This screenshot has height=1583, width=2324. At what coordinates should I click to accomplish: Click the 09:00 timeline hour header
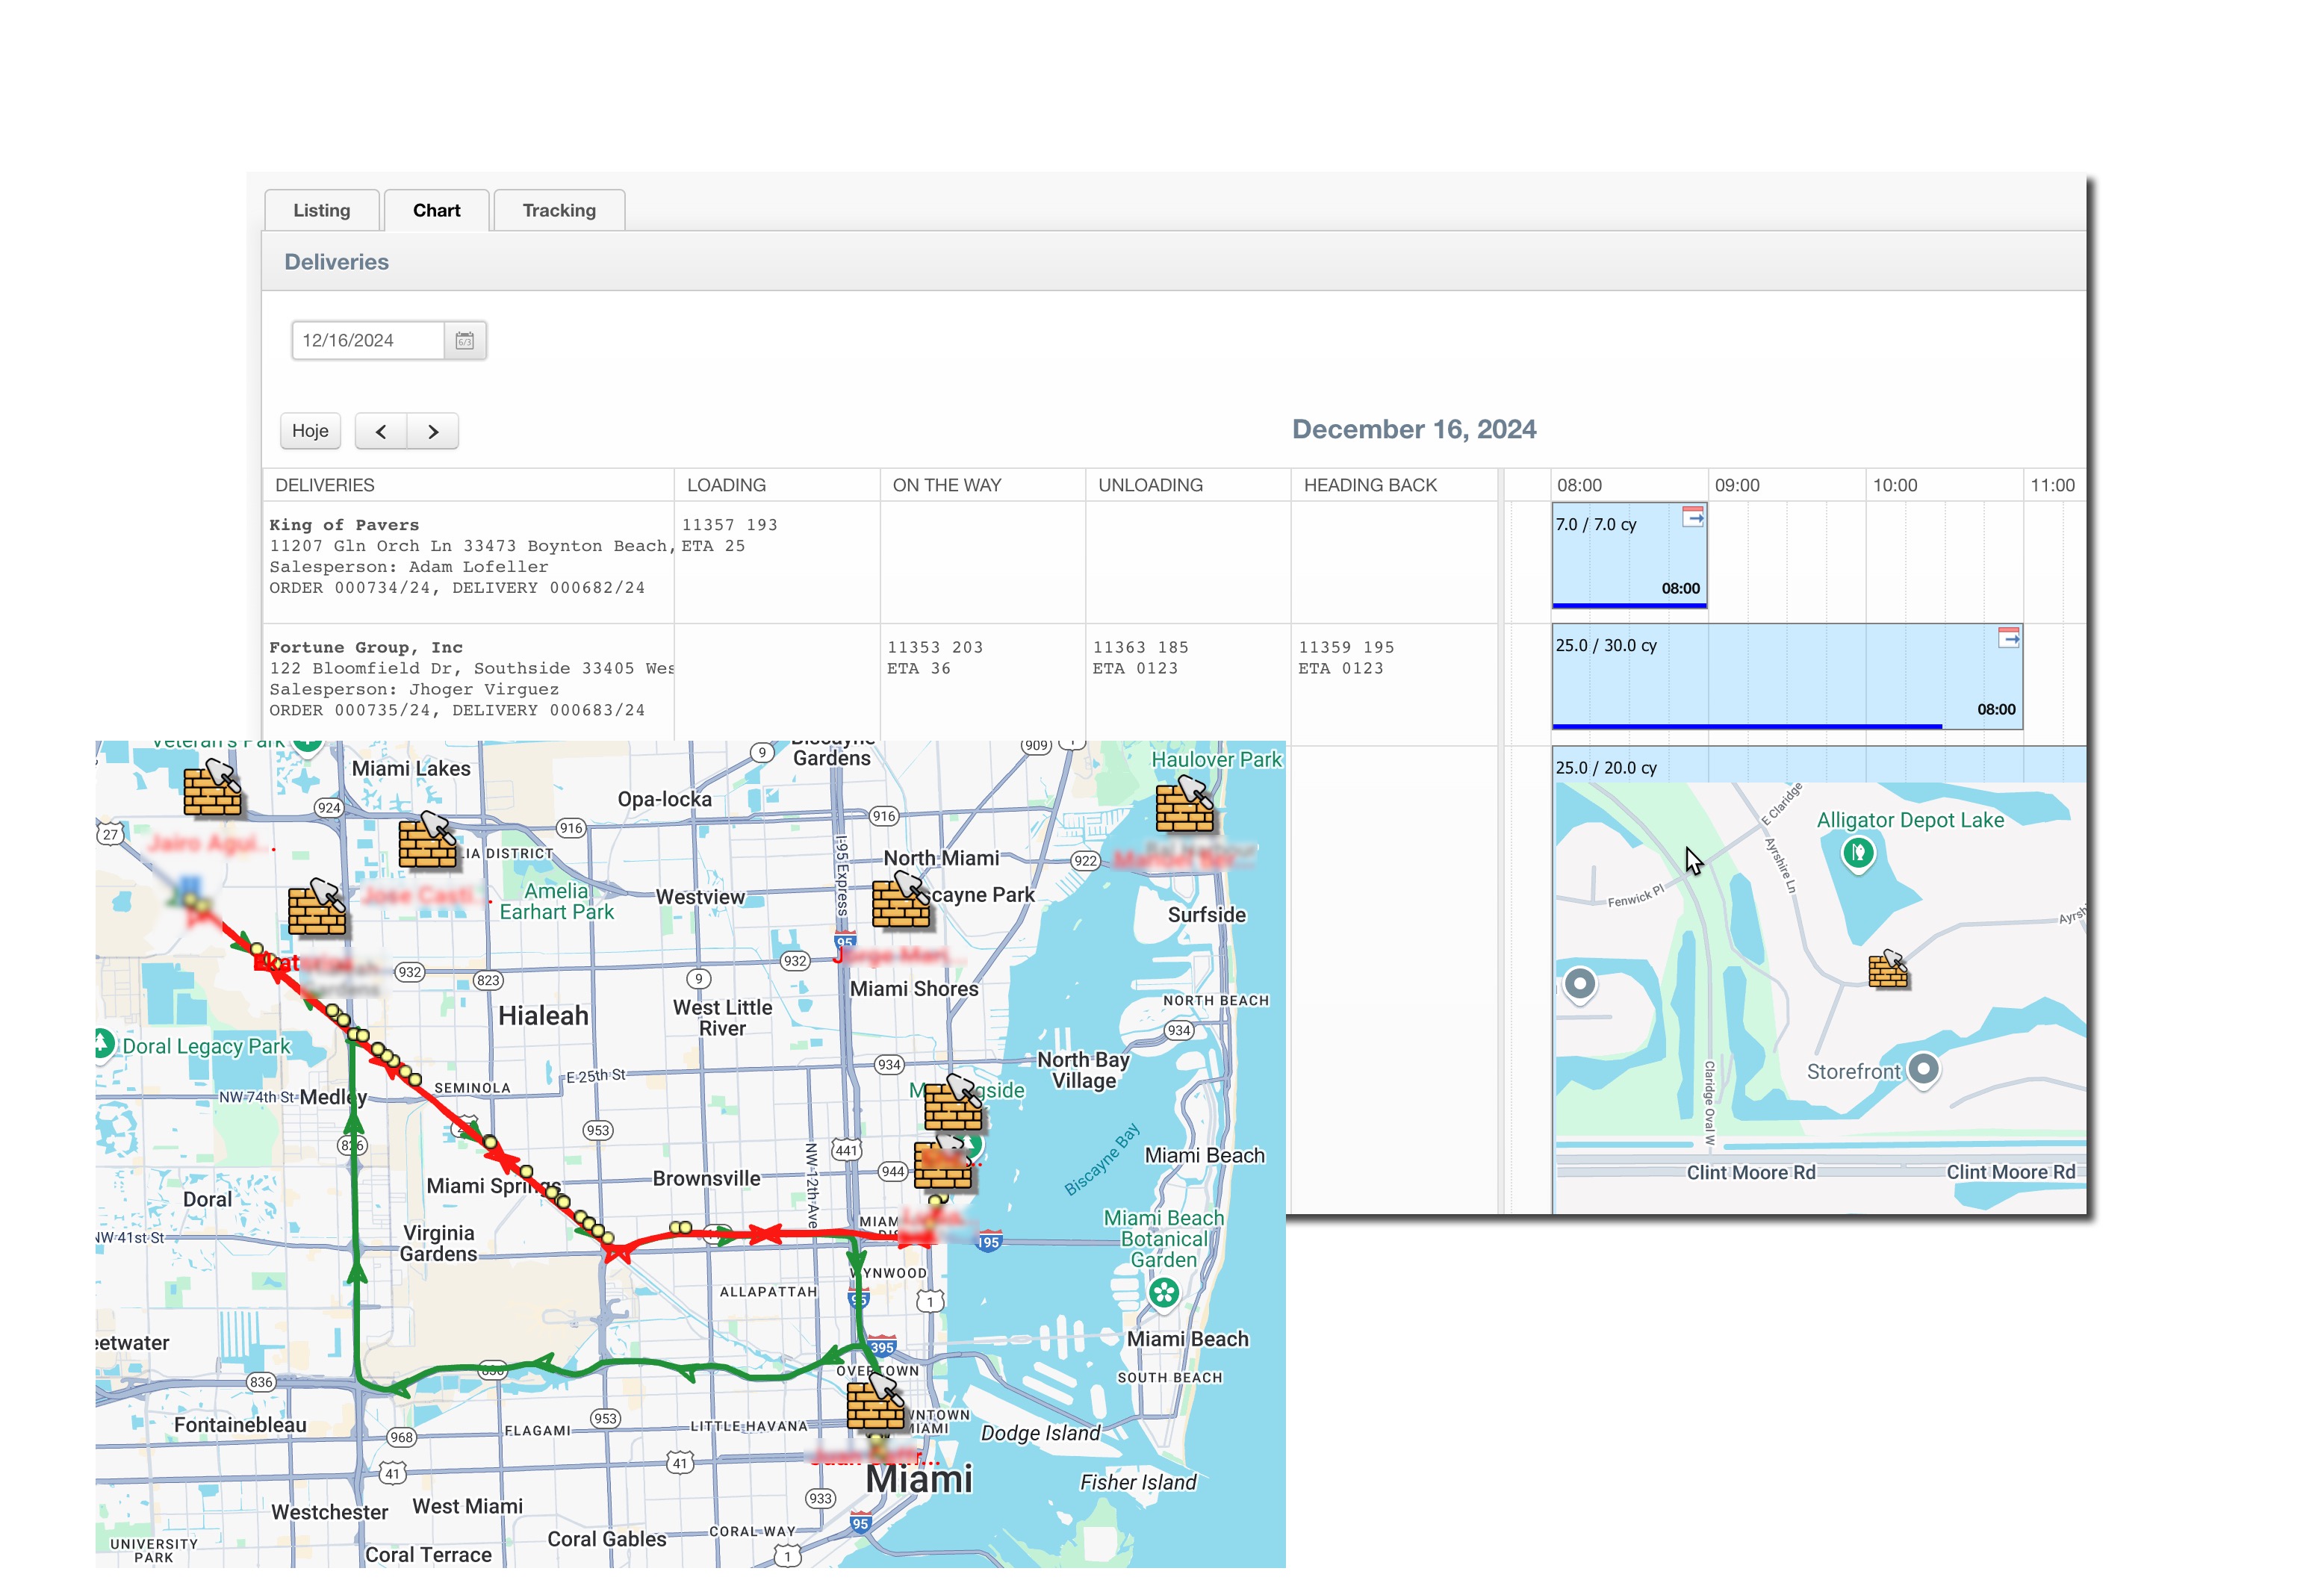point(1737,485)
